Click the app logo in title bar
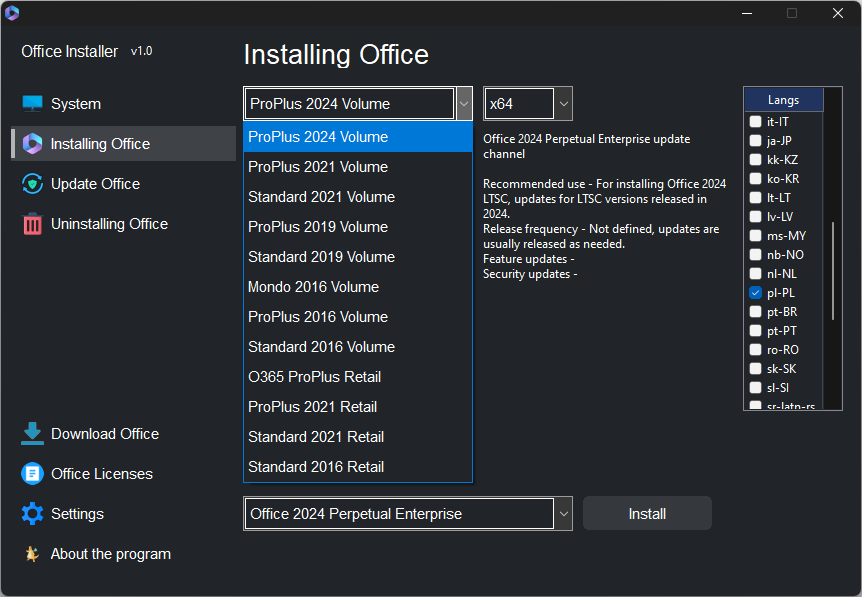This screenshot has width=862, height=597. click(12, 13)
